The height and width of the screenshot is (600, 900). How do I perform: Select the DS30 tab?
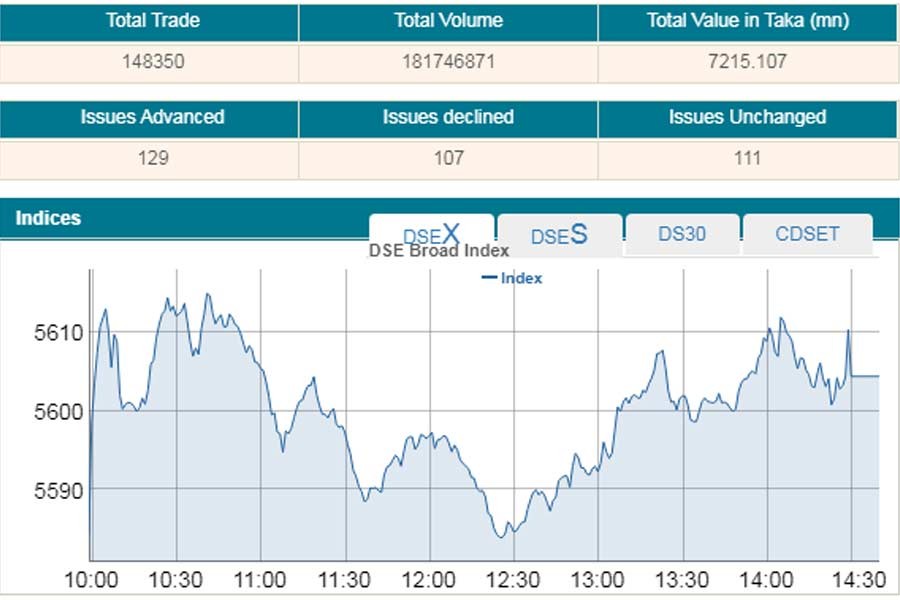pos(682,234)
